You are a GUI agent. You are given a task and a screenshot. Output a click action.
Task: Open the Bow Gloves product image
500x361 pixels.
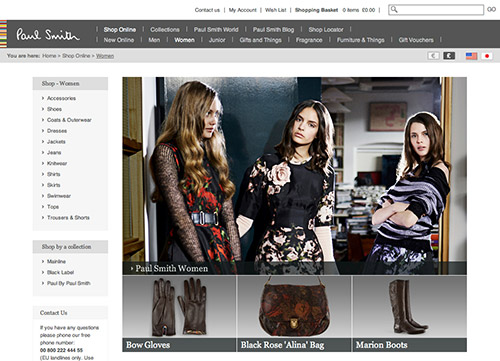point(179,307)
